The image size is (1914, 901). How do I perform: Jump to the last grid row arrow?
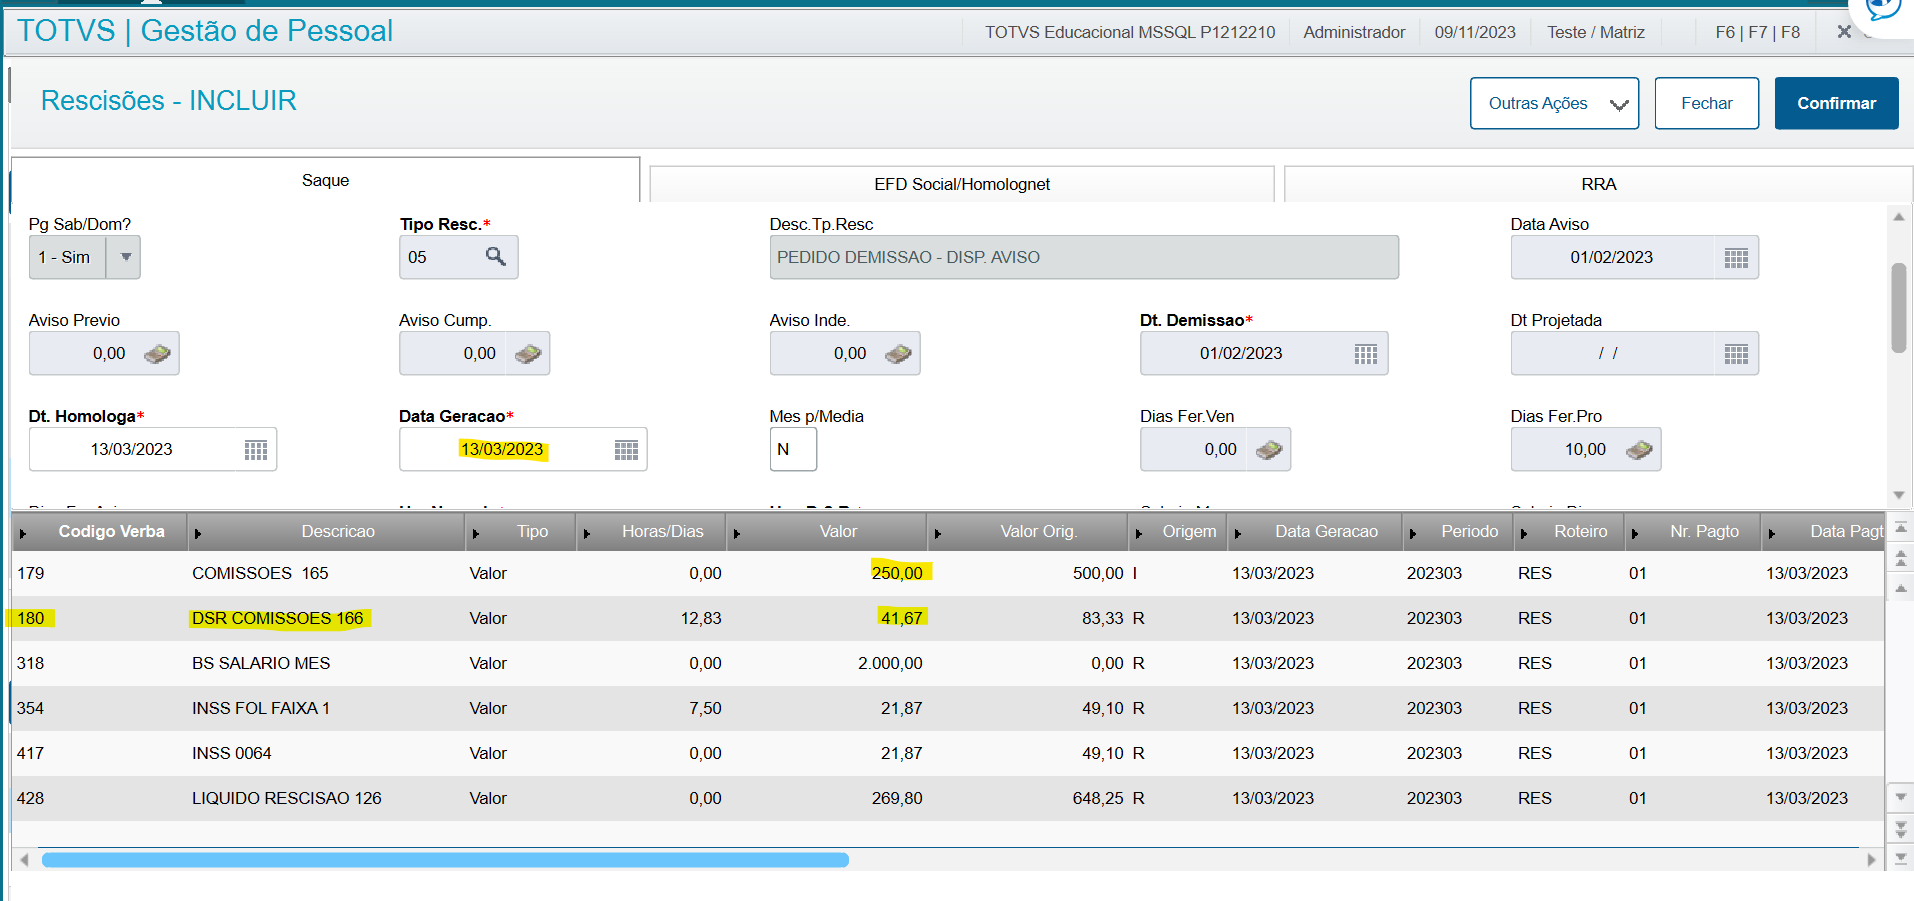[1901, 857]
